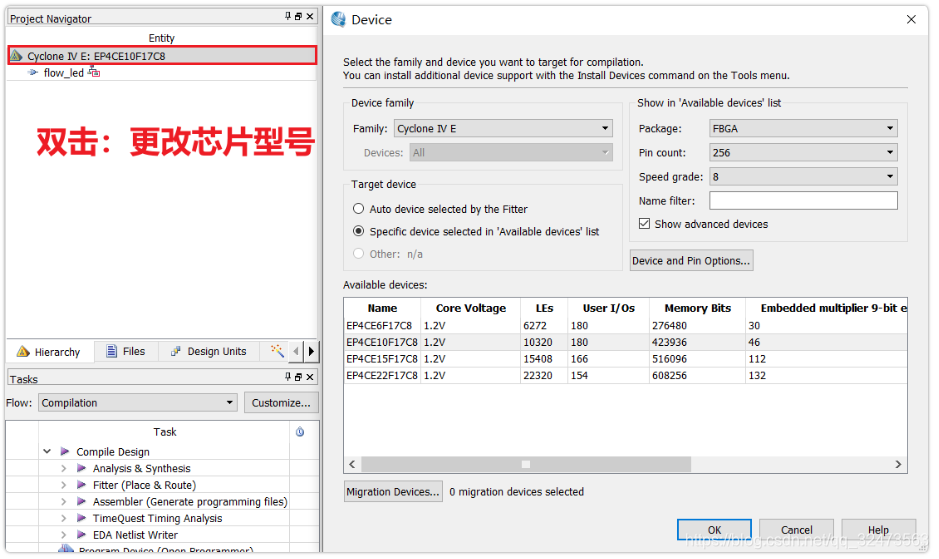Select the EP4CE15F17C8 device row
The width and height of the screenshot is (939, 559).
(625, 359)
